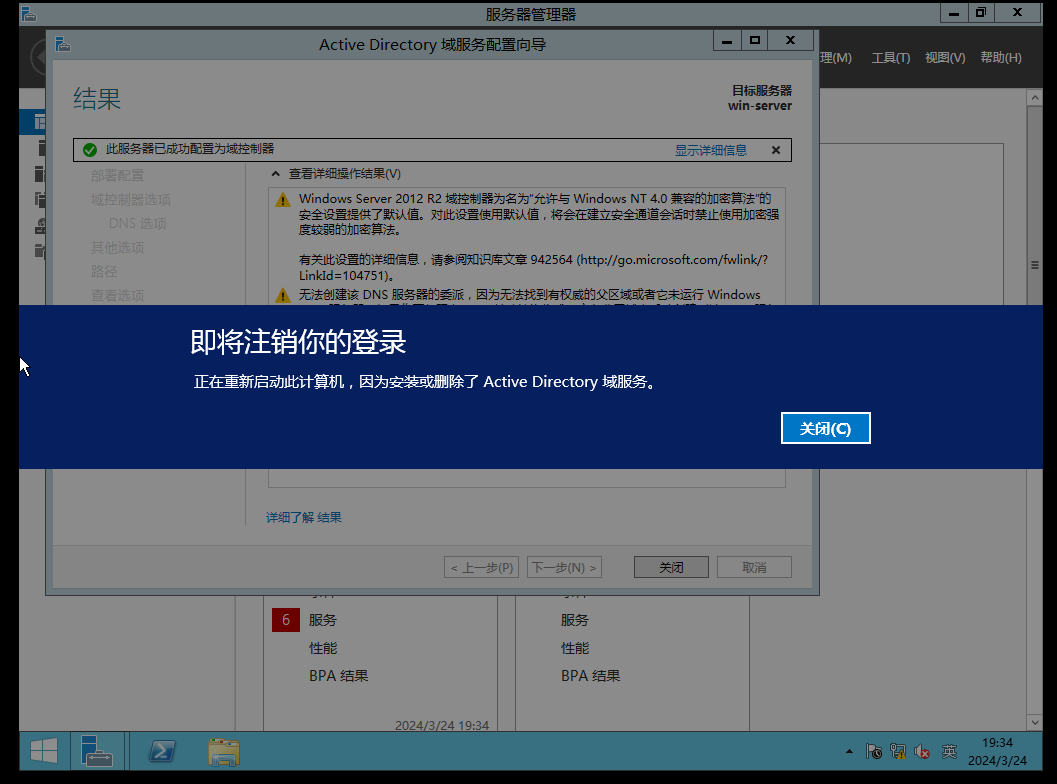Select 查看选项 in wizard step list

117,295
